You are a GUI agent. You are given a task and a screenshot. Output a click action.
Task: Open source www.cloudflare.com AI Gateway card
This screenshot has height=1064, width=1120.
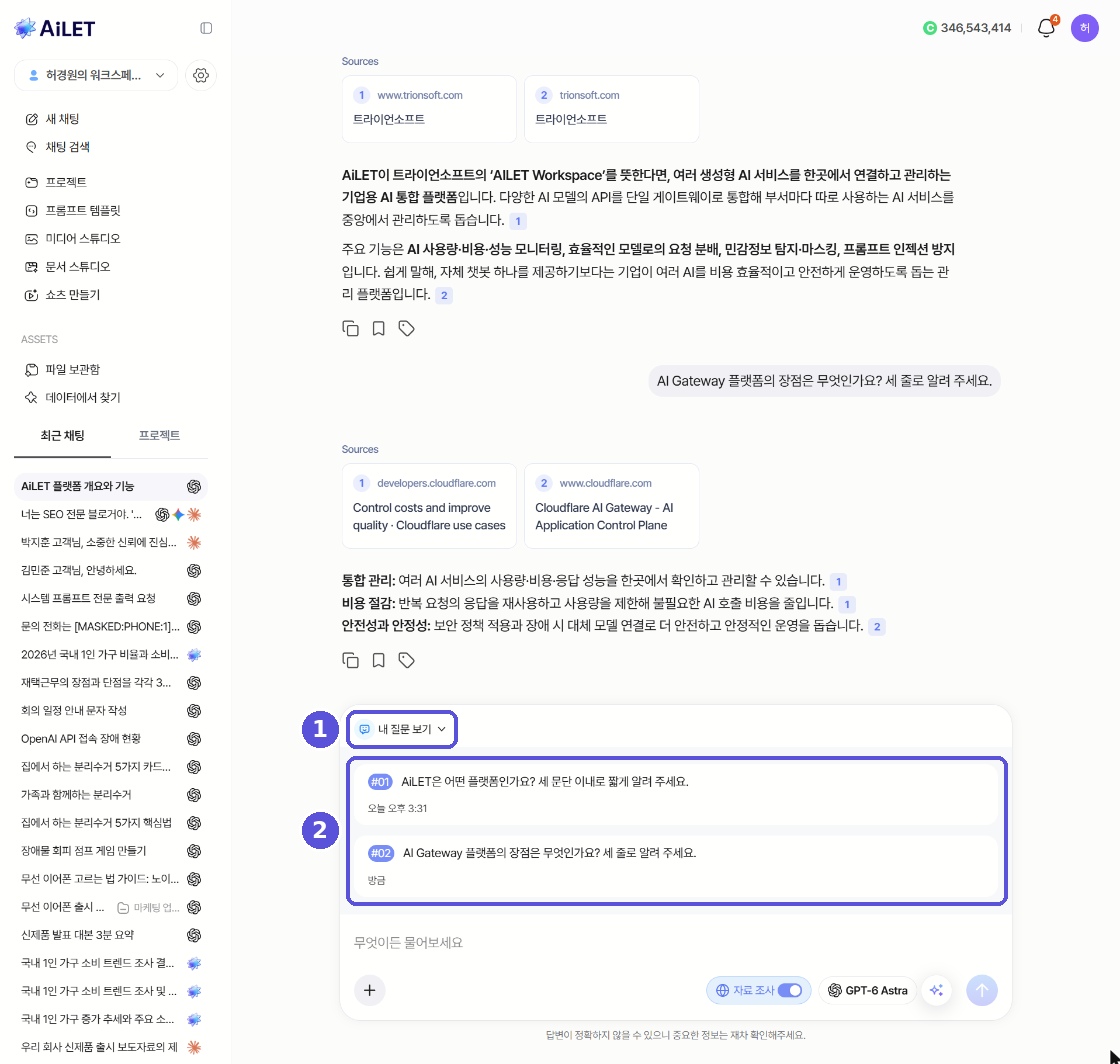point(611,506)
